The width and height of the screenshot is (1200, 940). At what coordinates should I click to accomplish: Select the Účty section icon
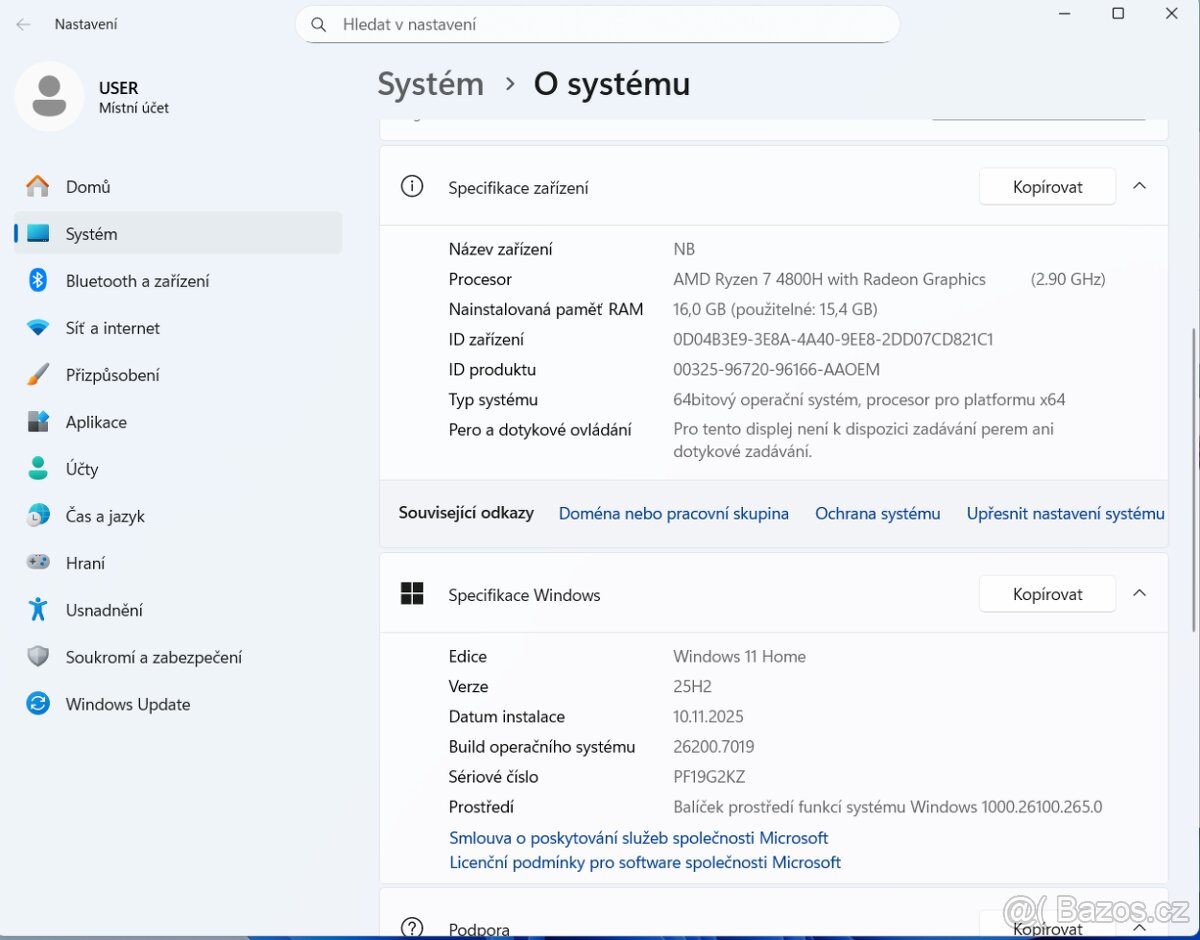click(x=37, y=469)
